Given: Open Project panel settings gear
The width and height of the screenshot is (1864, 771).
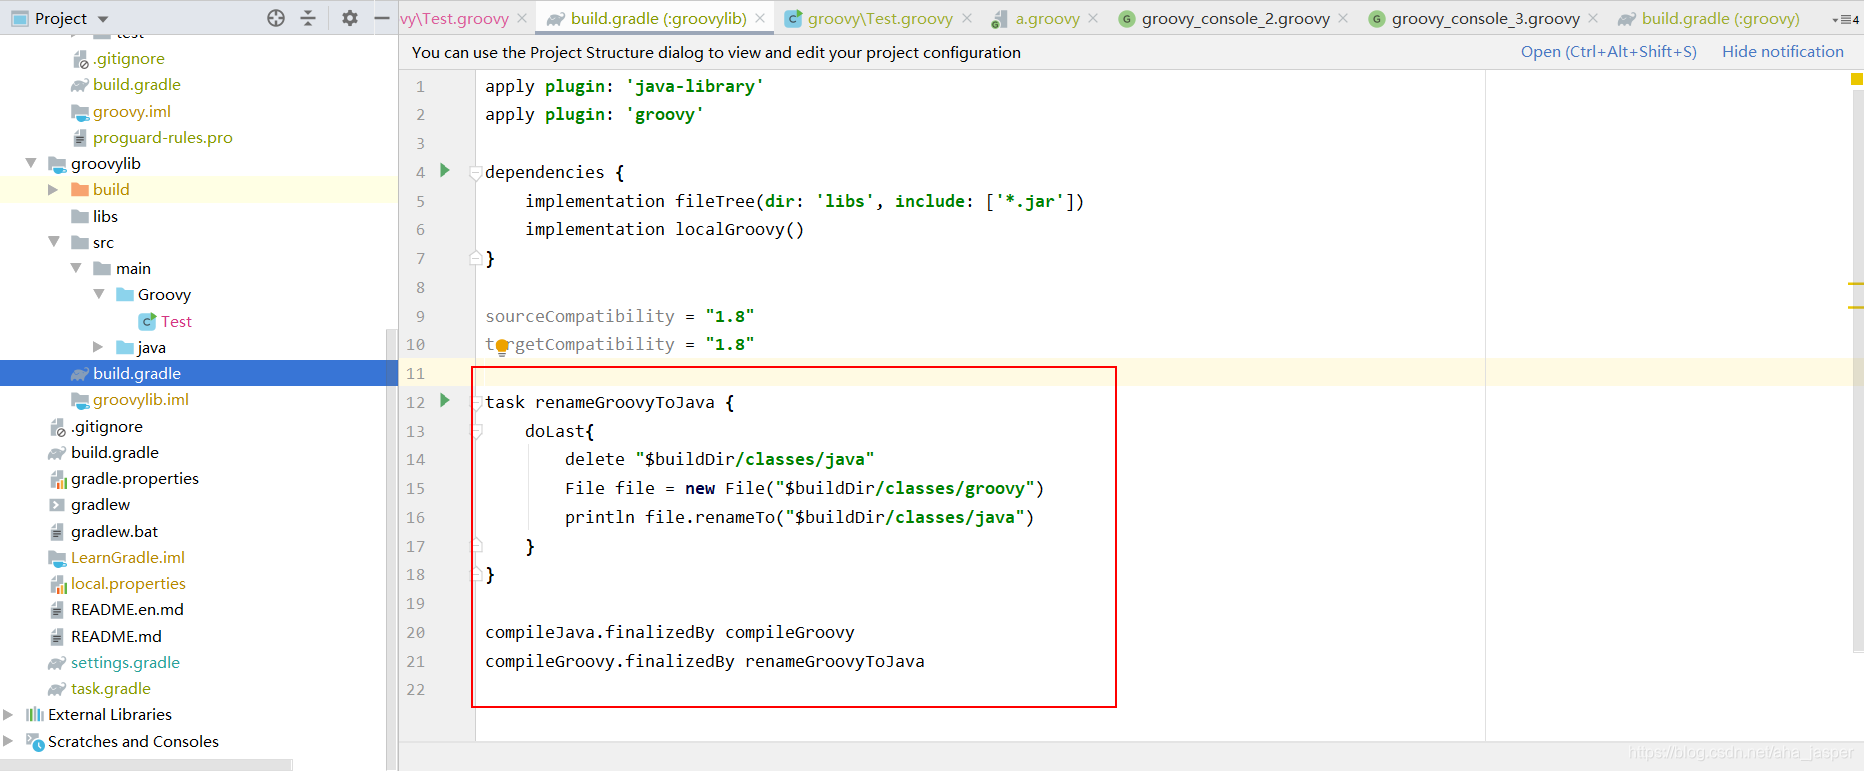Looking at the screenshot, I should click(x=349, y=18).
